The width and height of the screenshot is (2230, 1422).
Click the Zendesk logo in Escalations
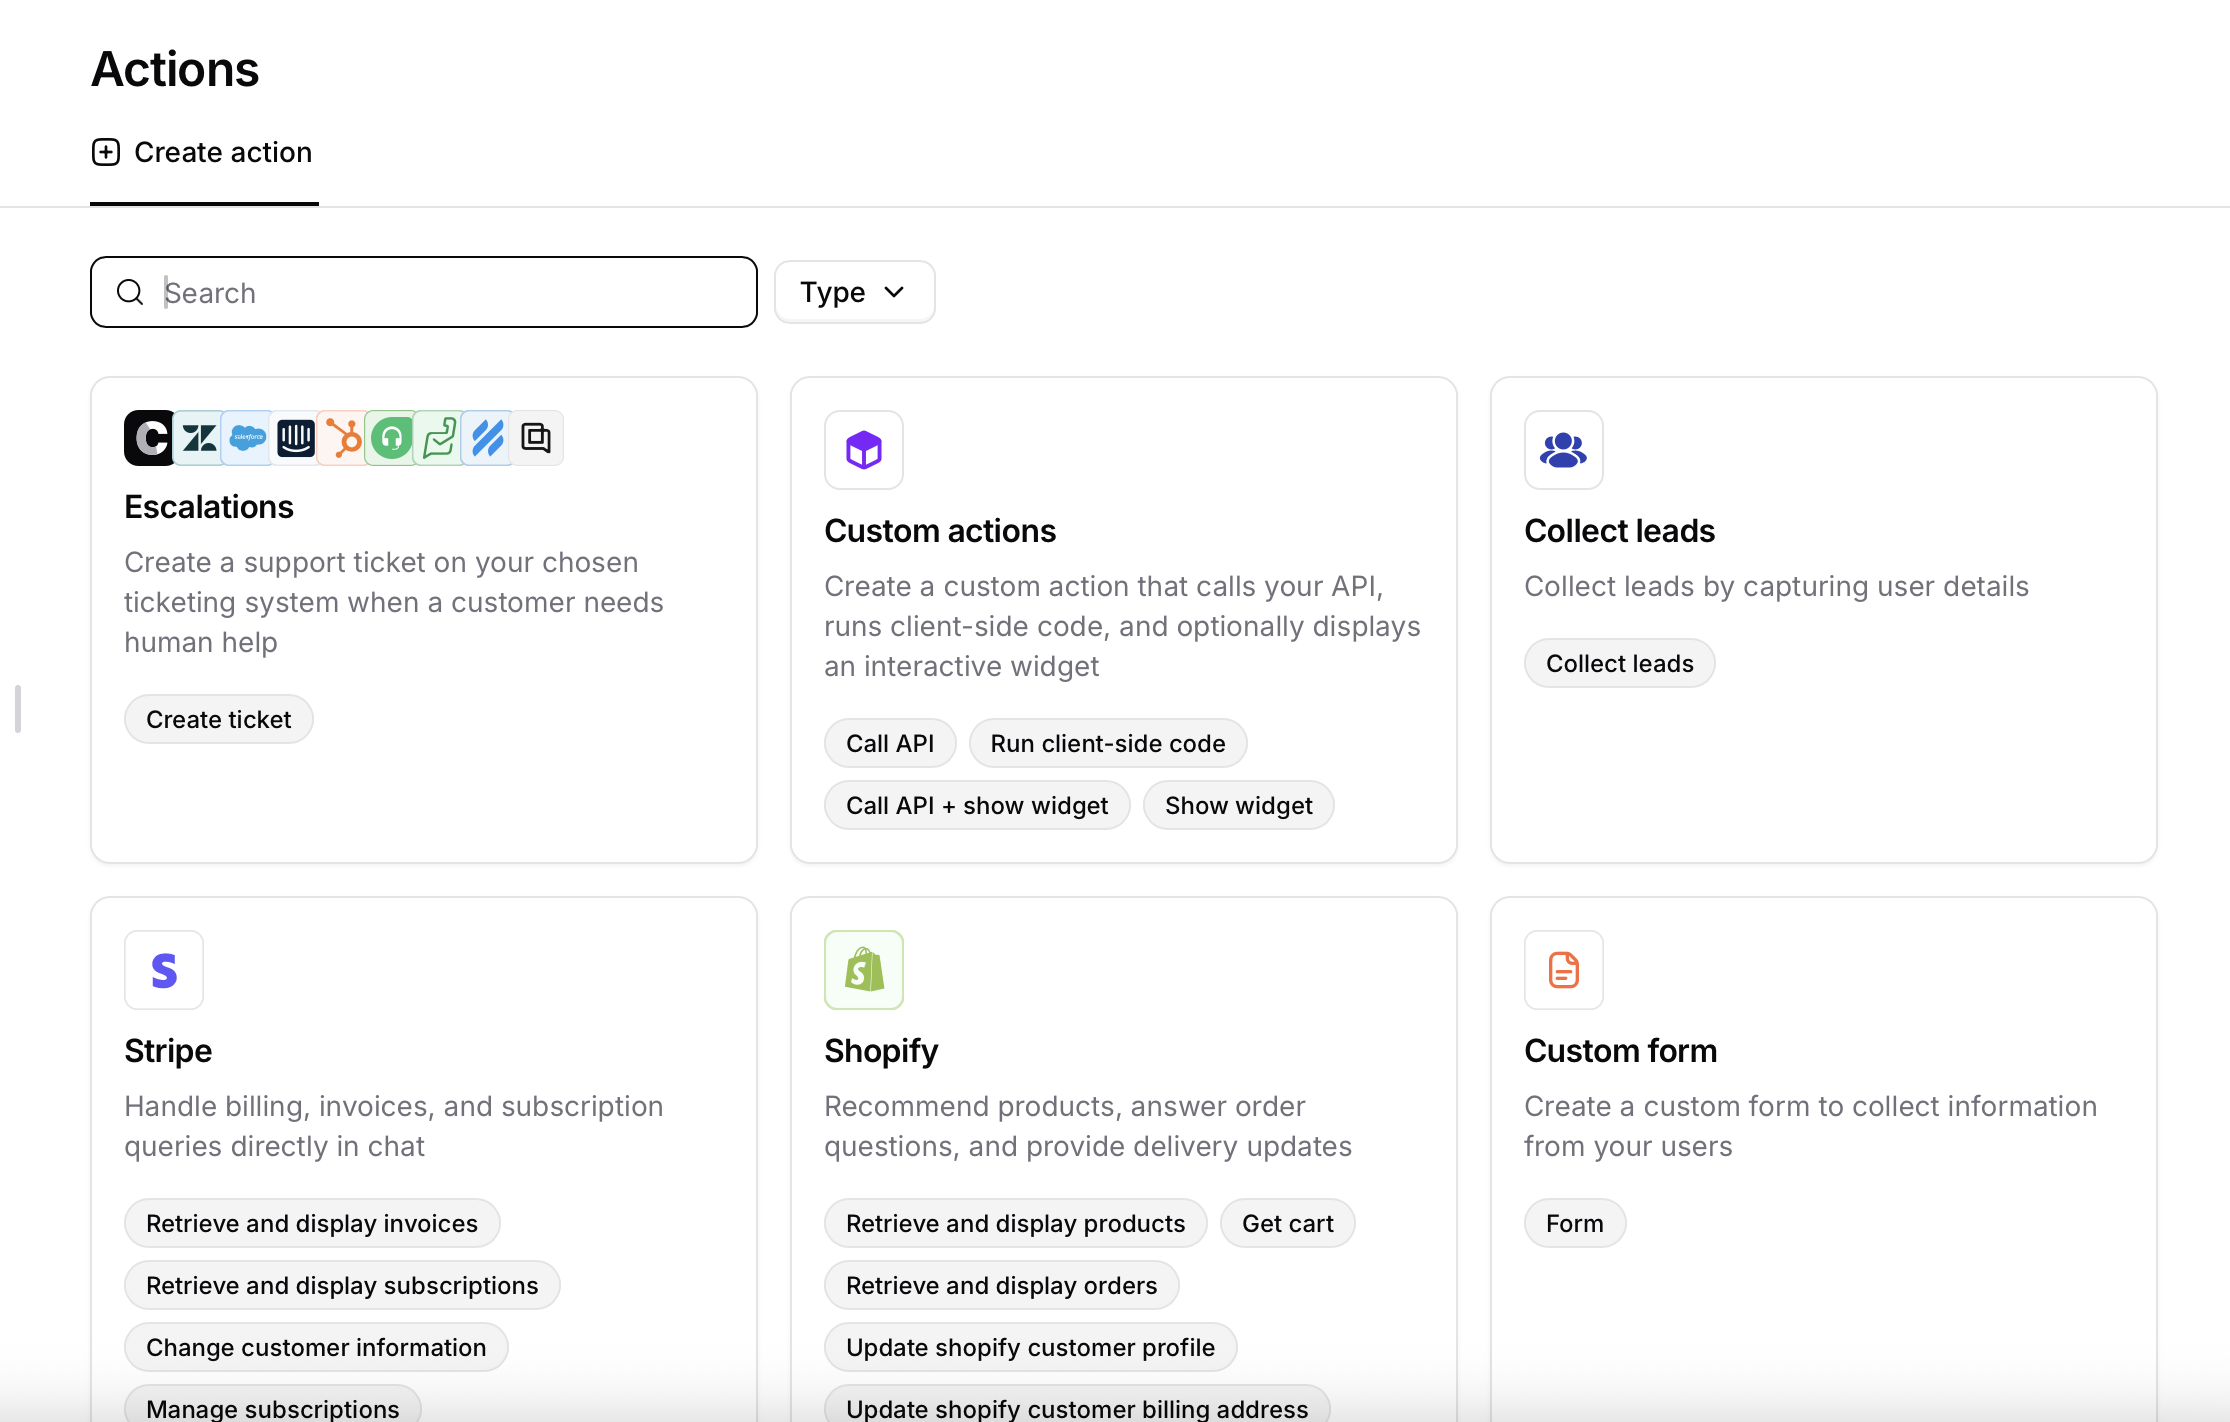coord(199,438)
